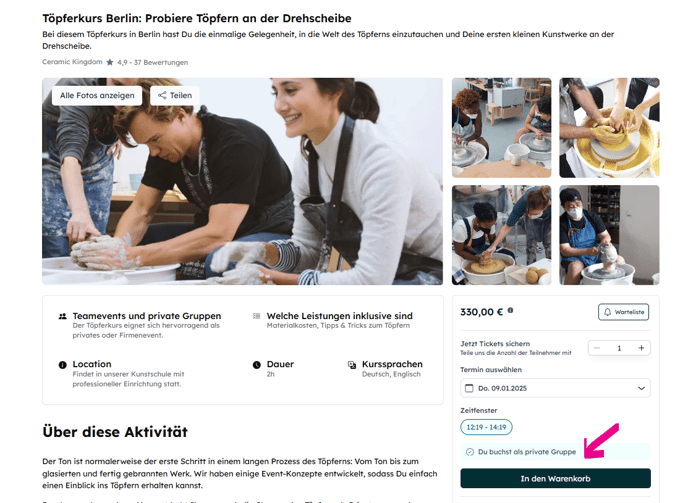Image resolution: width=688 pixels, height=503 pixels.
Task: Decrease the ticket count with the minus button
Action: coord(597,348)
